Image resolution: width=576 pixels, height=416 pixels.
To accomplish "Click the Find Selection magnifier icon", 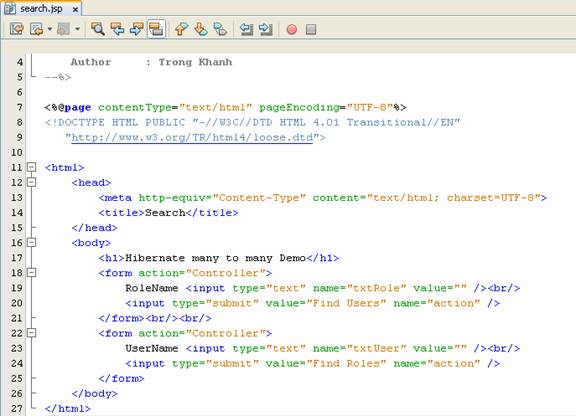I will point(98,29).
